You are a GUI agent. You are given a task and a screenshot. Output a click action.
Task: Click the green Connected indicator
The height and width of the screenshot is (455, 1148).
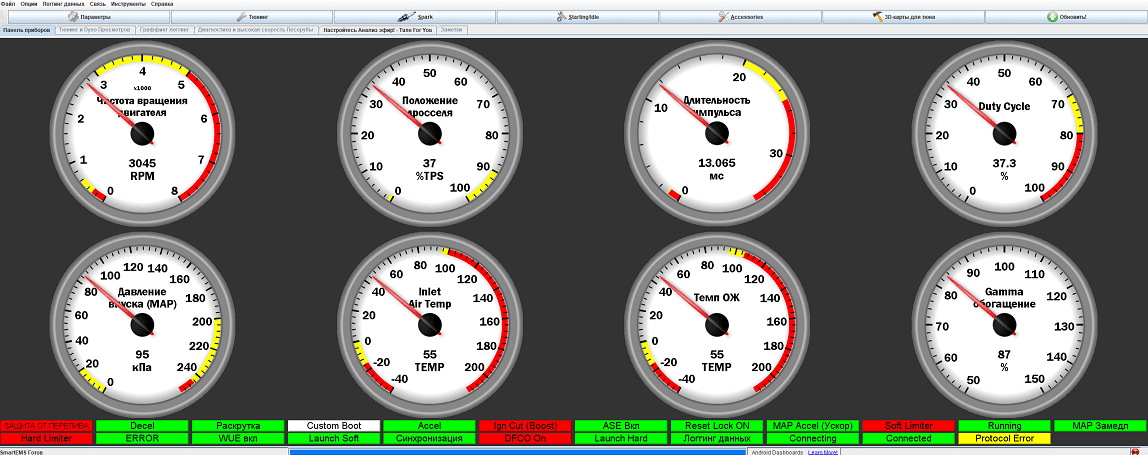click(909, 438)
